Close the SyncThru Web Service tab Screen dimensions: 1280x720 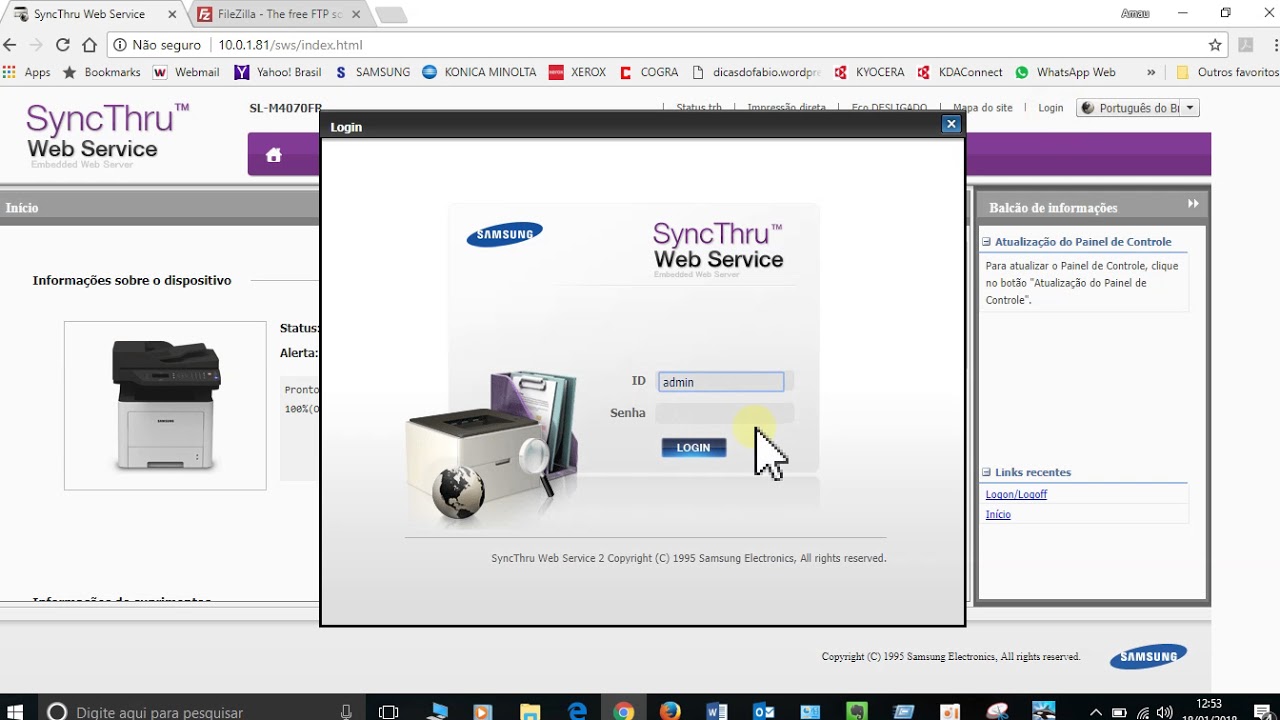coord(172,14)
